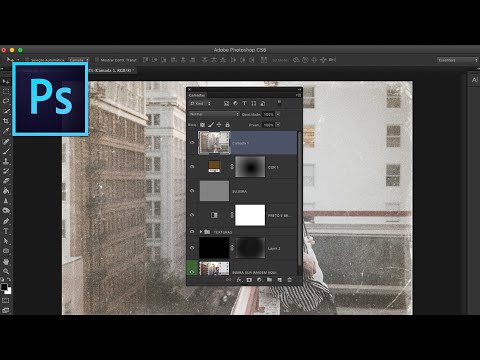Lock layer position icon
This screenshot has height=360, width=480.
pyautogui.click(x=219, y=125)
